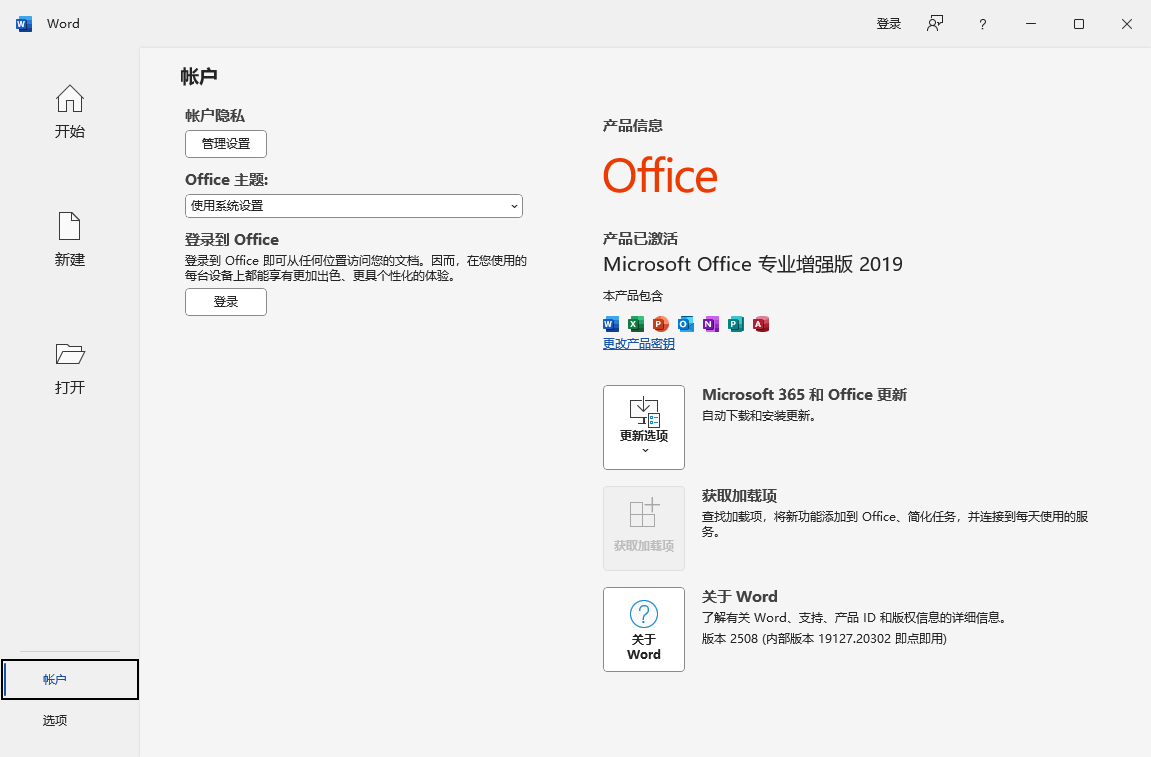Select the 帐户 tab in sidebar
Screen dimensions: 1151x757
pos(70,679)
